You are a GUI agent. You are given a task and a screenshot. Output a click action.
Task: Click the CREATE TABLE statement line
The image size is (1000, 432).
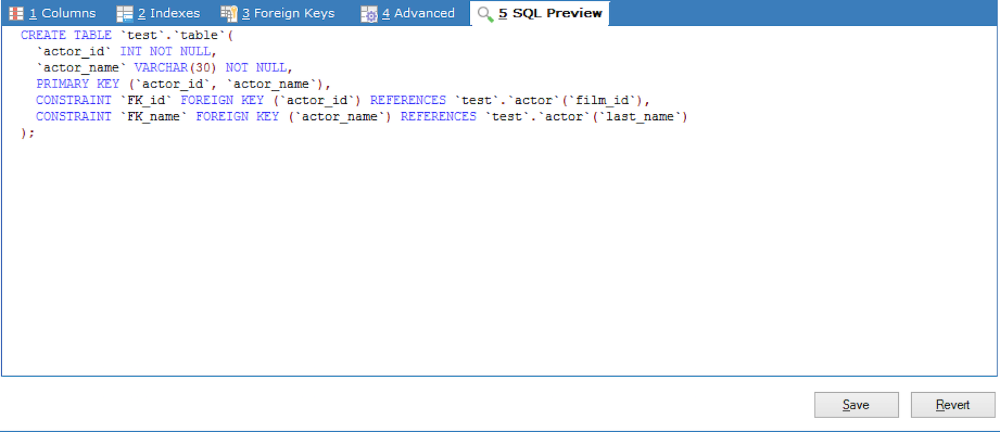(128, 35)
